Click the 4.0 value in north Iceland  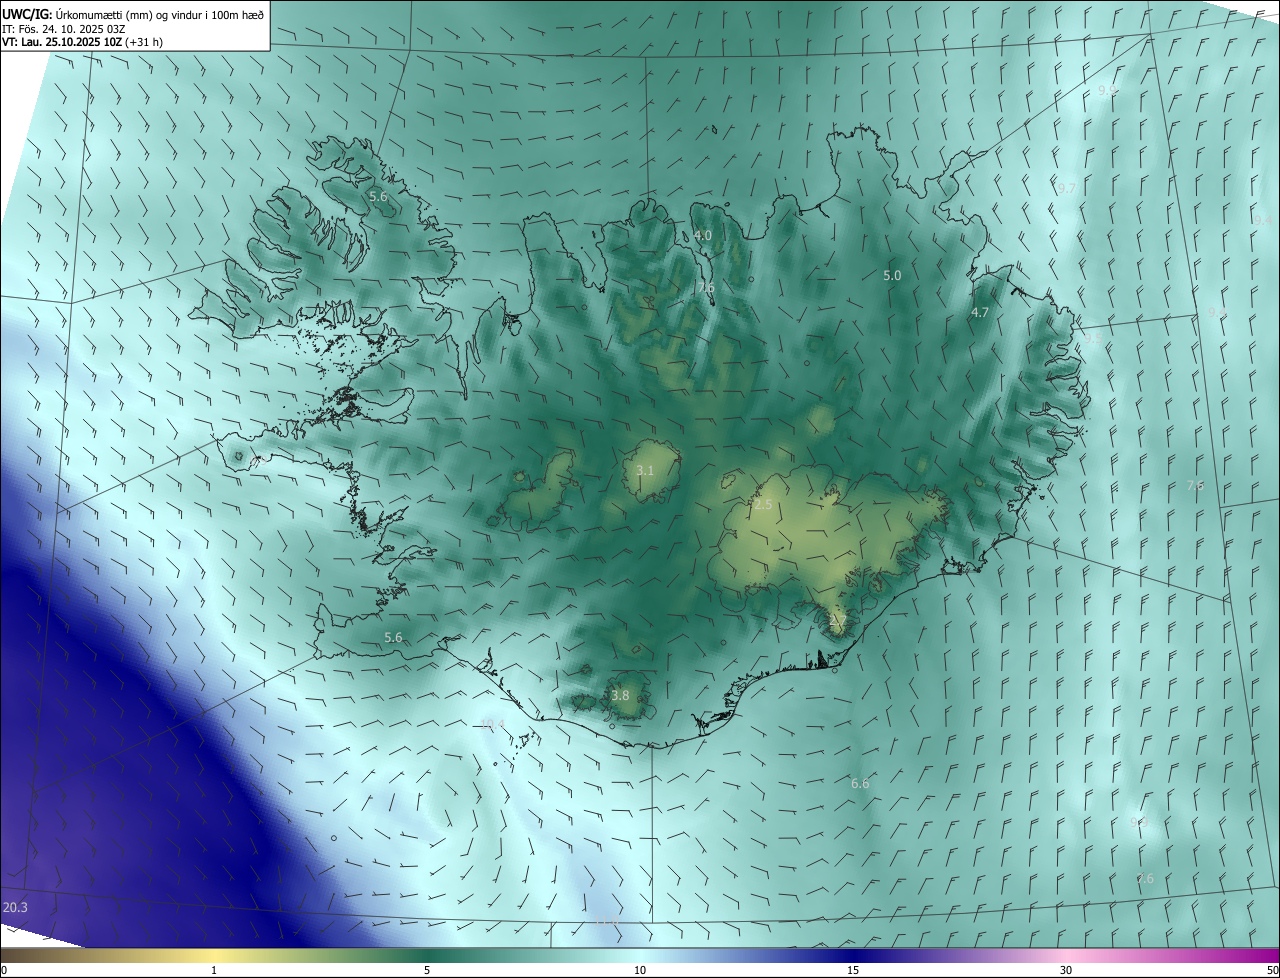click(703, 235)
